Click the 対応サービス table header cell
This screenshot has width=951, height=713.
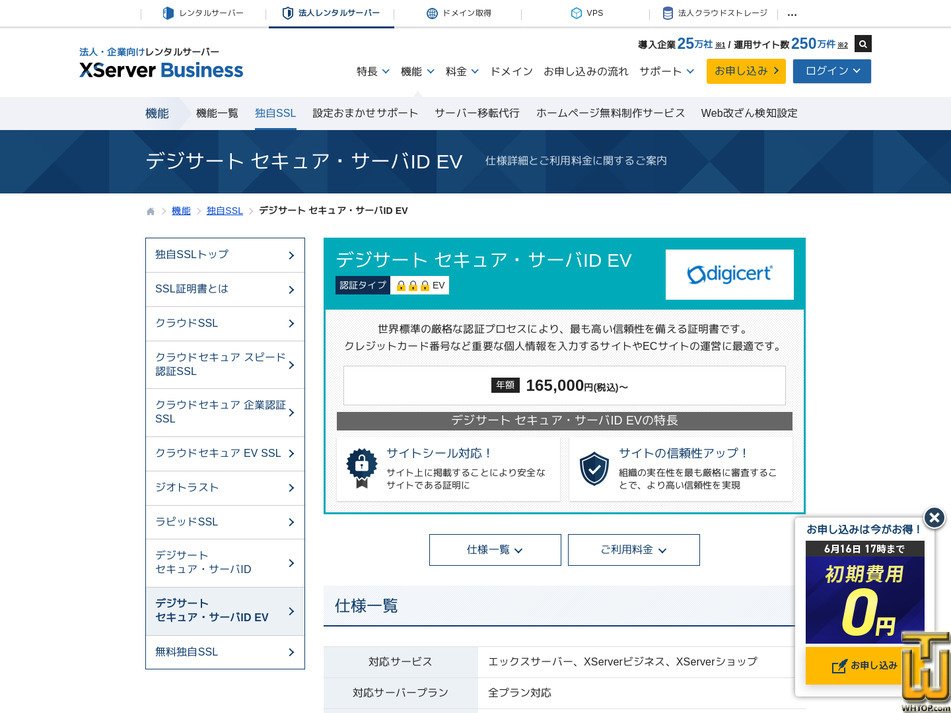[400, 662]
